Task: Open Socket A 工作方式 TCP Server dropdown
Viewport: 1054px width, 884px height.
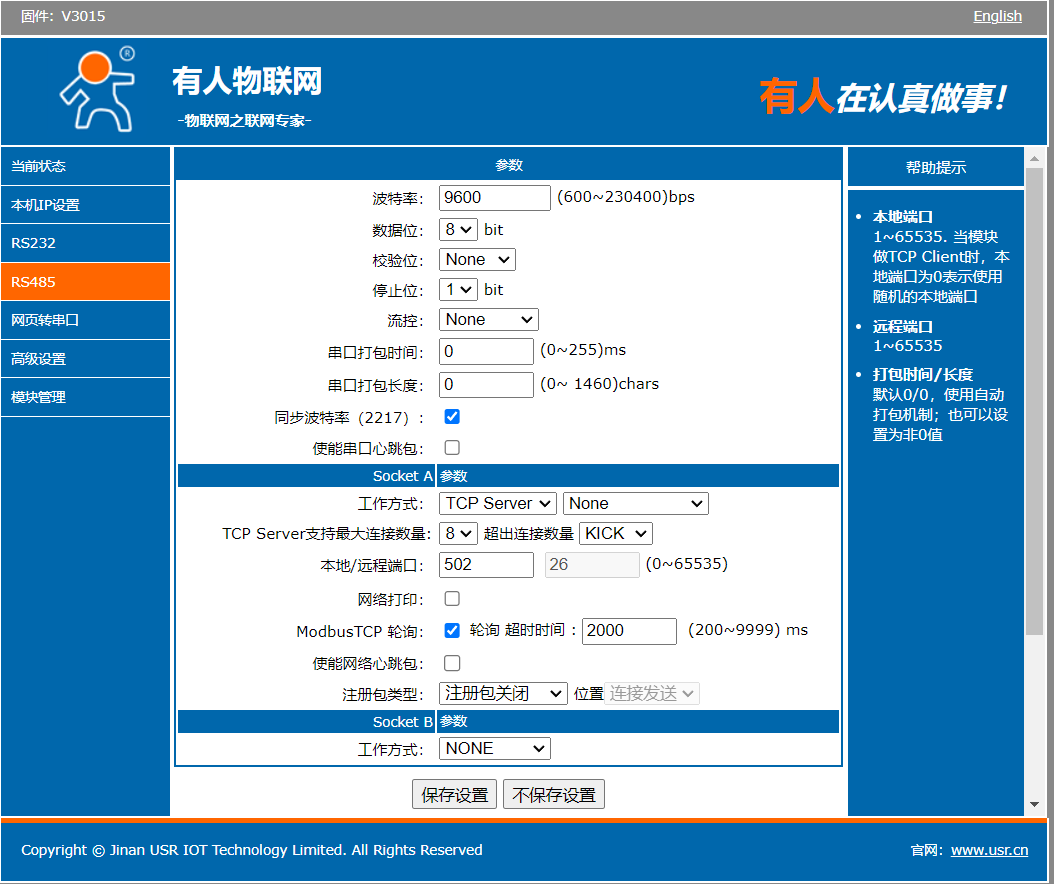Action: click(x=497, y=504)
